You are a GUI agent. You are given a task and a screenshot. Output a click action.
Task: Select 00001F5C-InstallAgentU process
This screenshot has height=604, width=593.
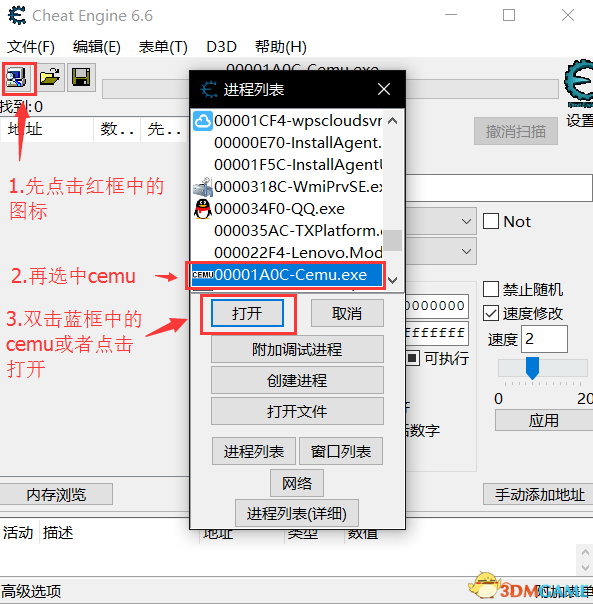point(287,165)
